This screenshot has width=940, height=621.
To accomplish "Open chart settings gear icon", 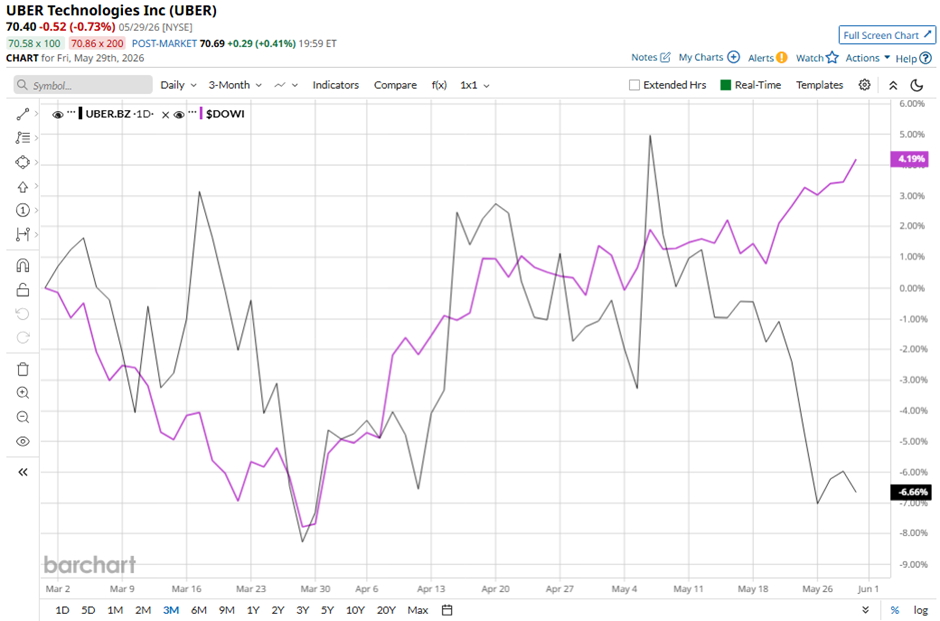I will coord(864,85).
